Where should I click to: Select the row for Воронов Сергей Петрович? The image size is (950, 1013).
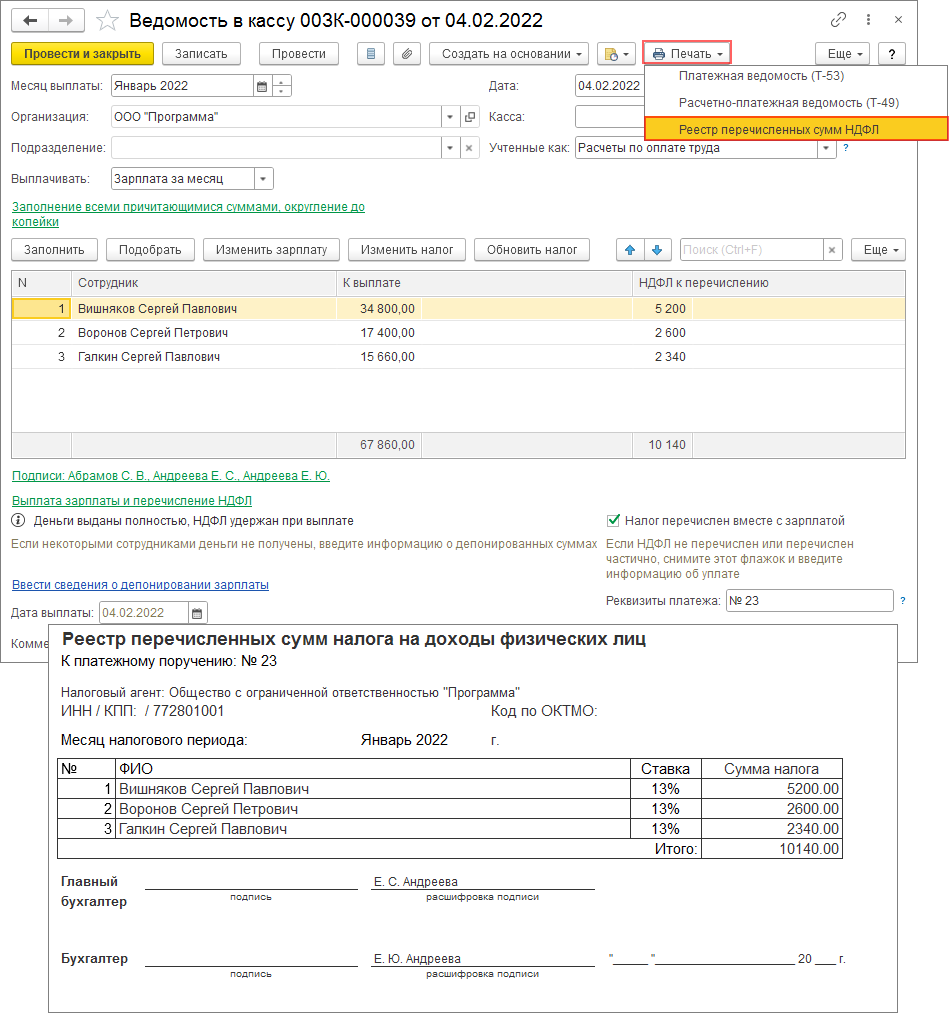pos(153,333)
